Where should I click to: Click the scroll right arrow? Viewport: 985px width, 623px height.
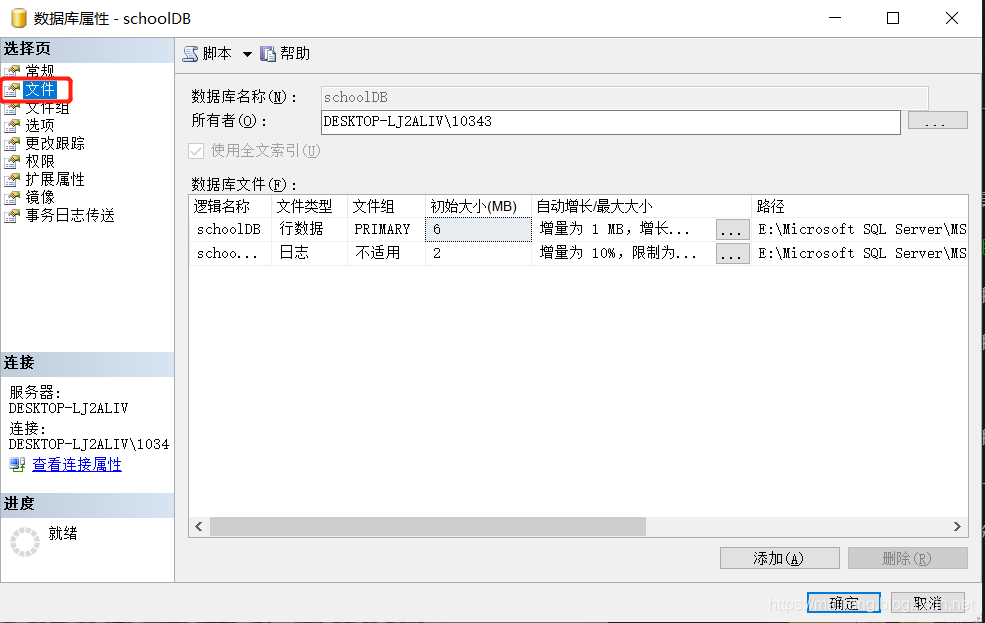[957, 526]
